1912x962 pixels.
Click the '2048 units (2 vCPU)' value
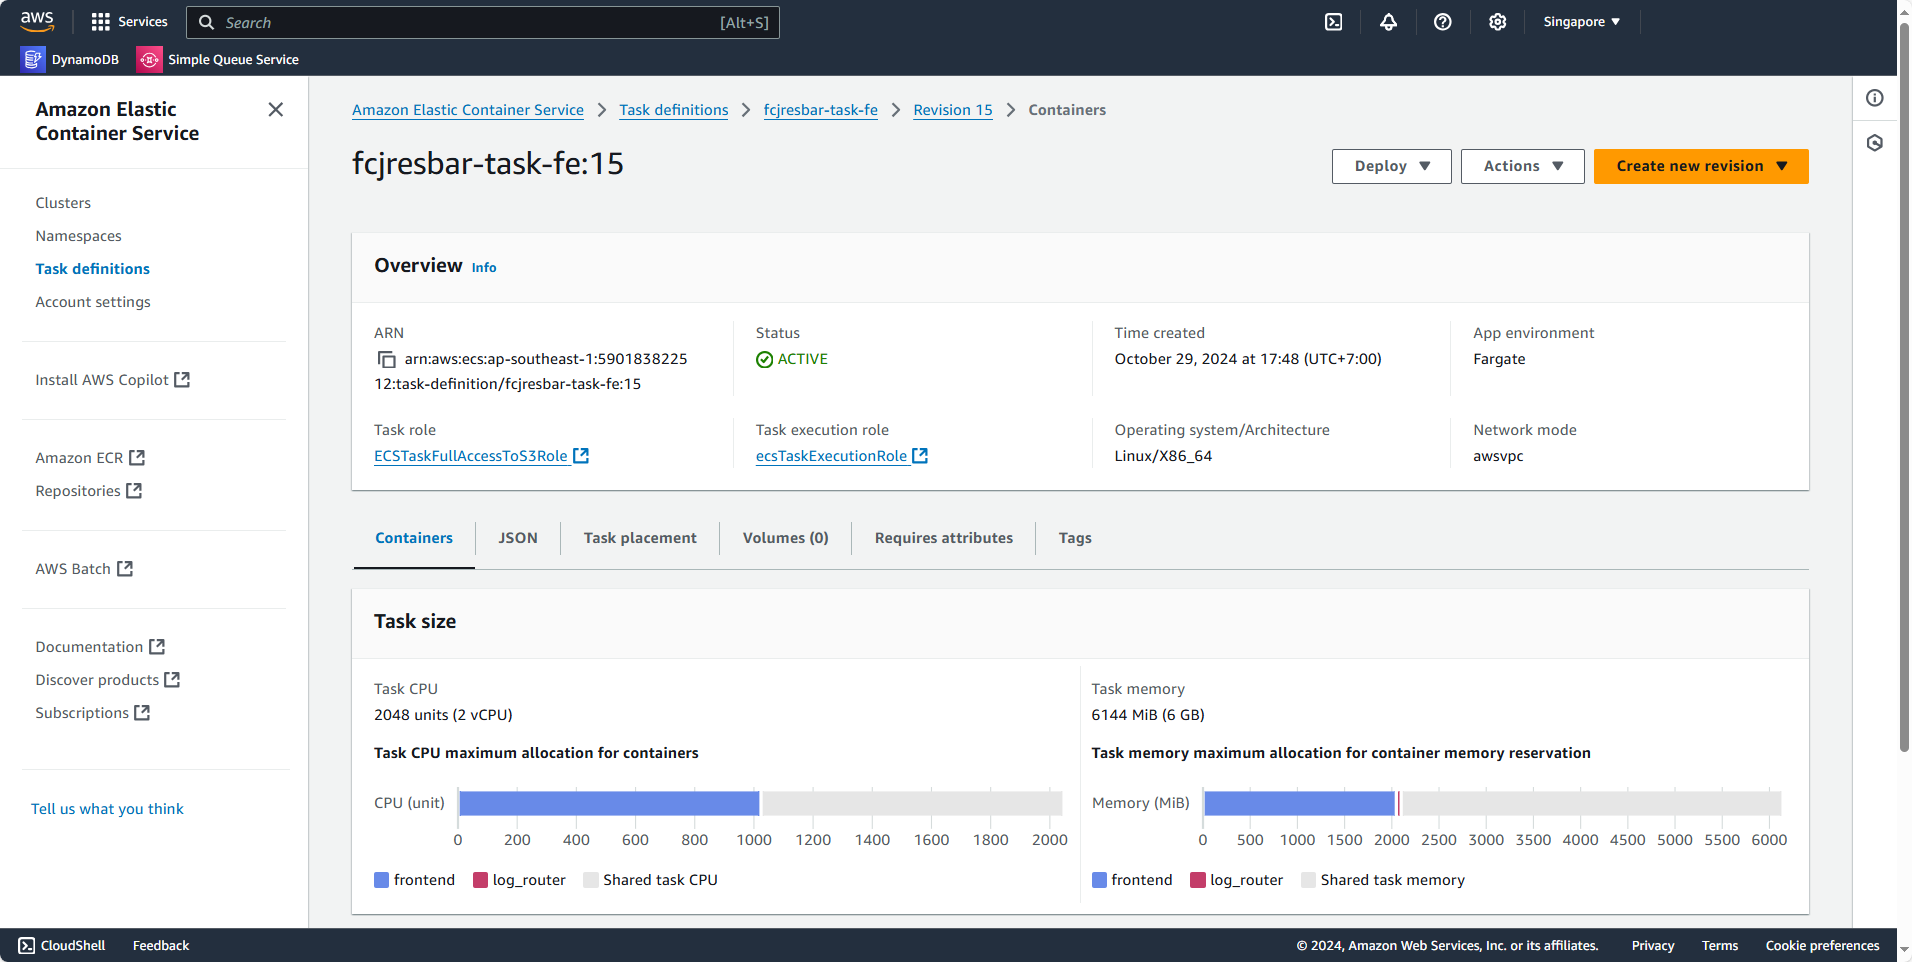coord(443,715)
